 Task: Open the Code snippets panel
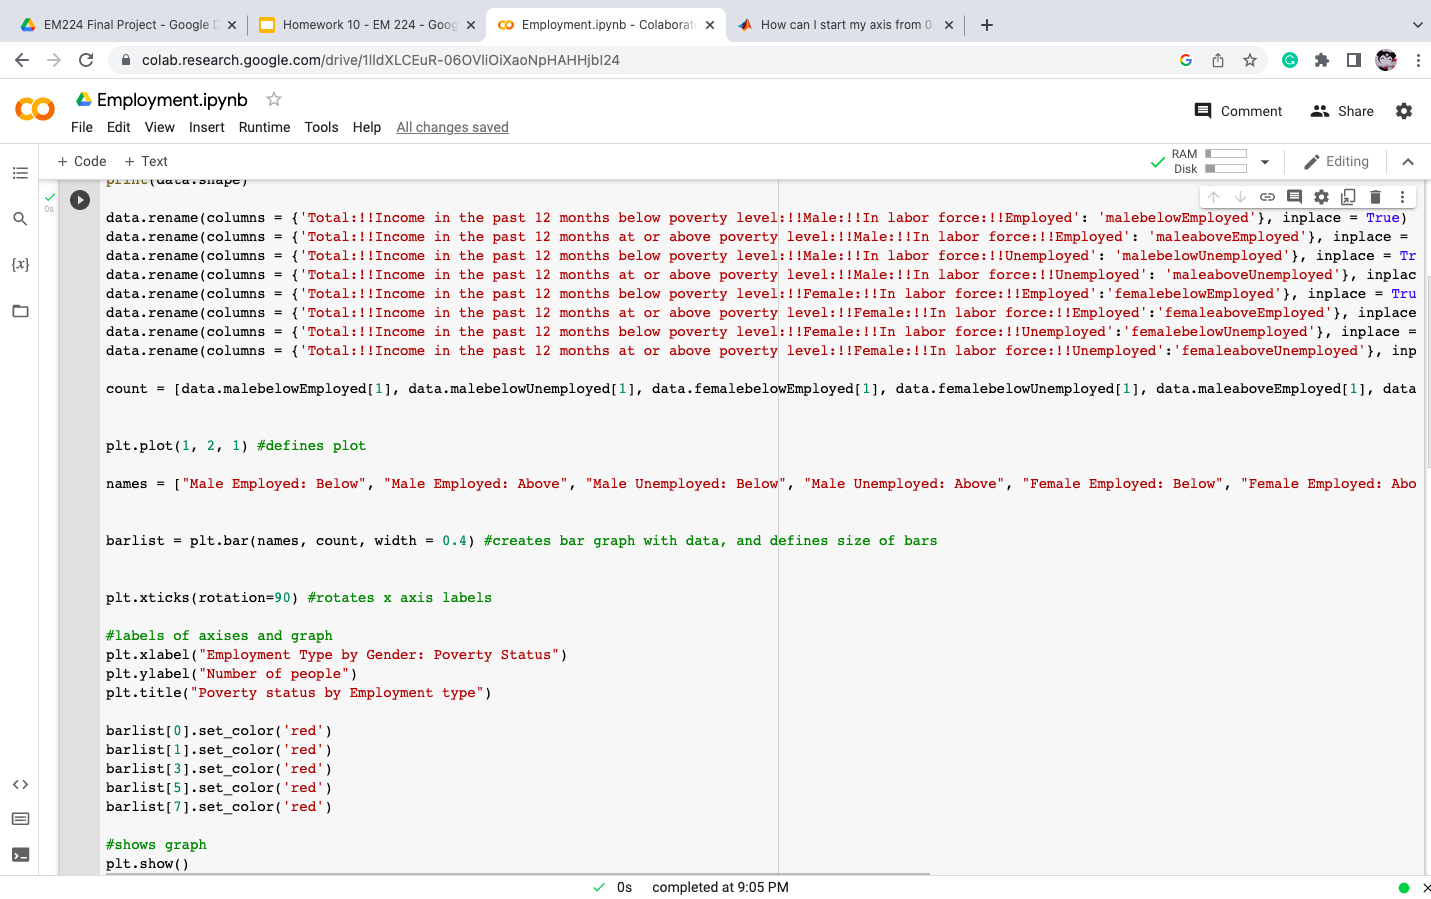(20, 784)
